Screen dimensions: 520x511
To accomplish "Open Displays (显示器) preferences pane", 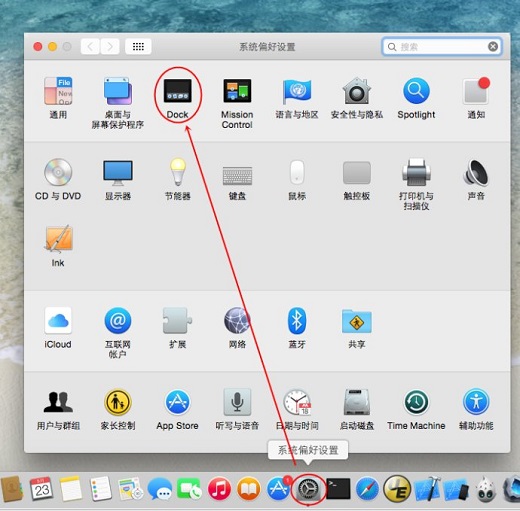I will coord(118,179).
